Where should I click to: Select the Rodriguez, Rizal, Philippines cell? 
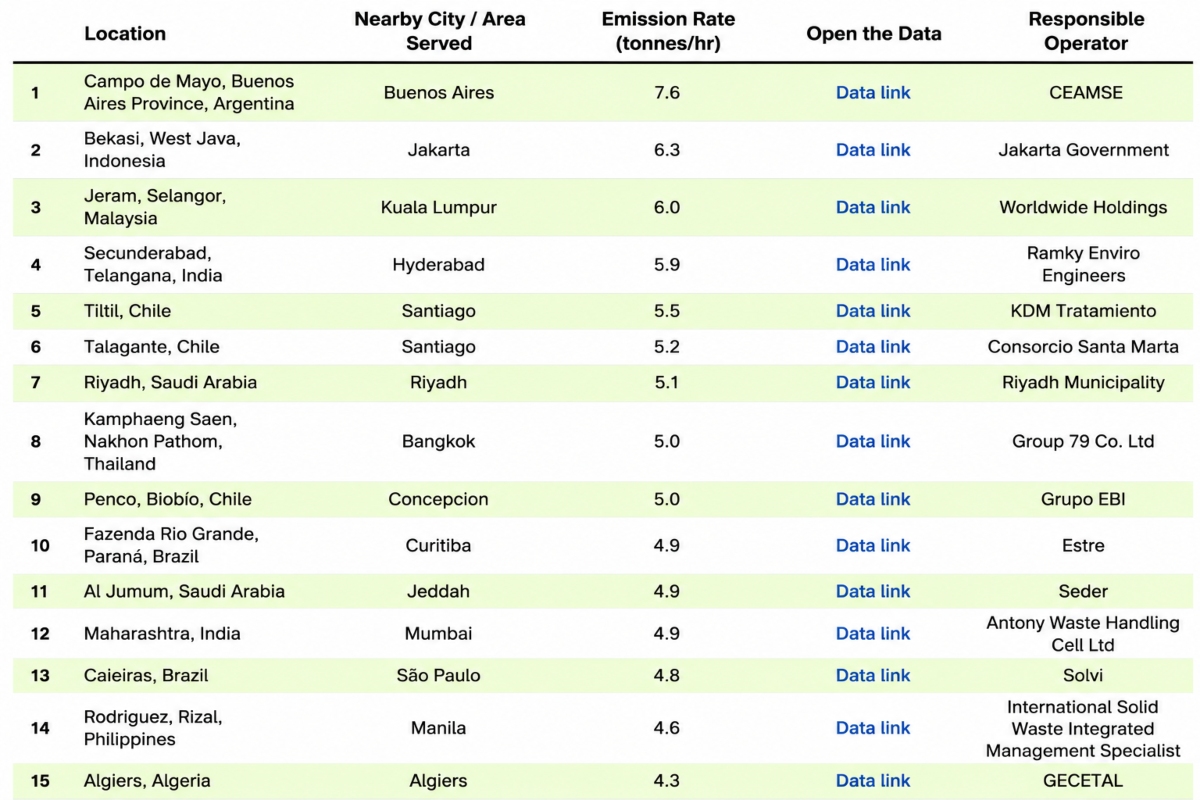[153, 728]
